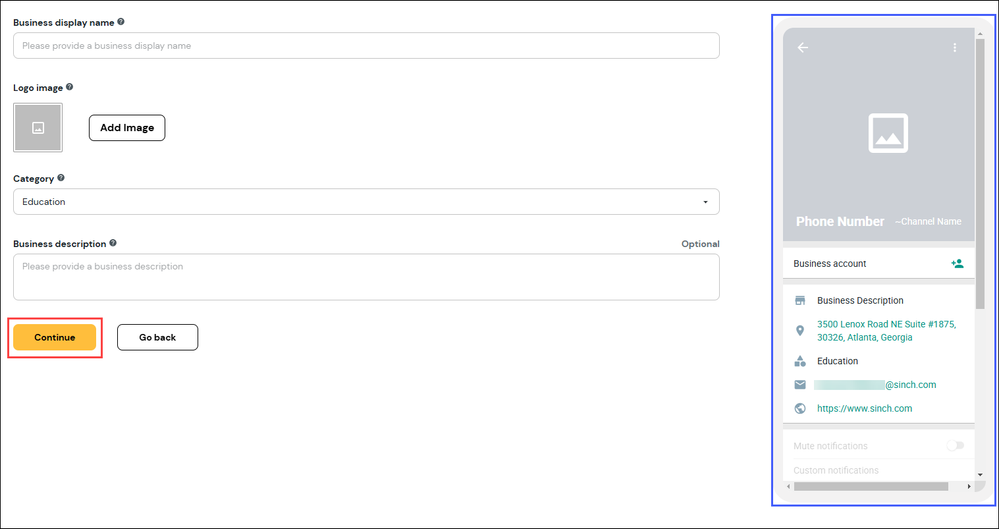Screen dimensions: 999x529
Task: Click the preview scrollbar down arrow
Action: pyautogui.click(x=980, y=474)
